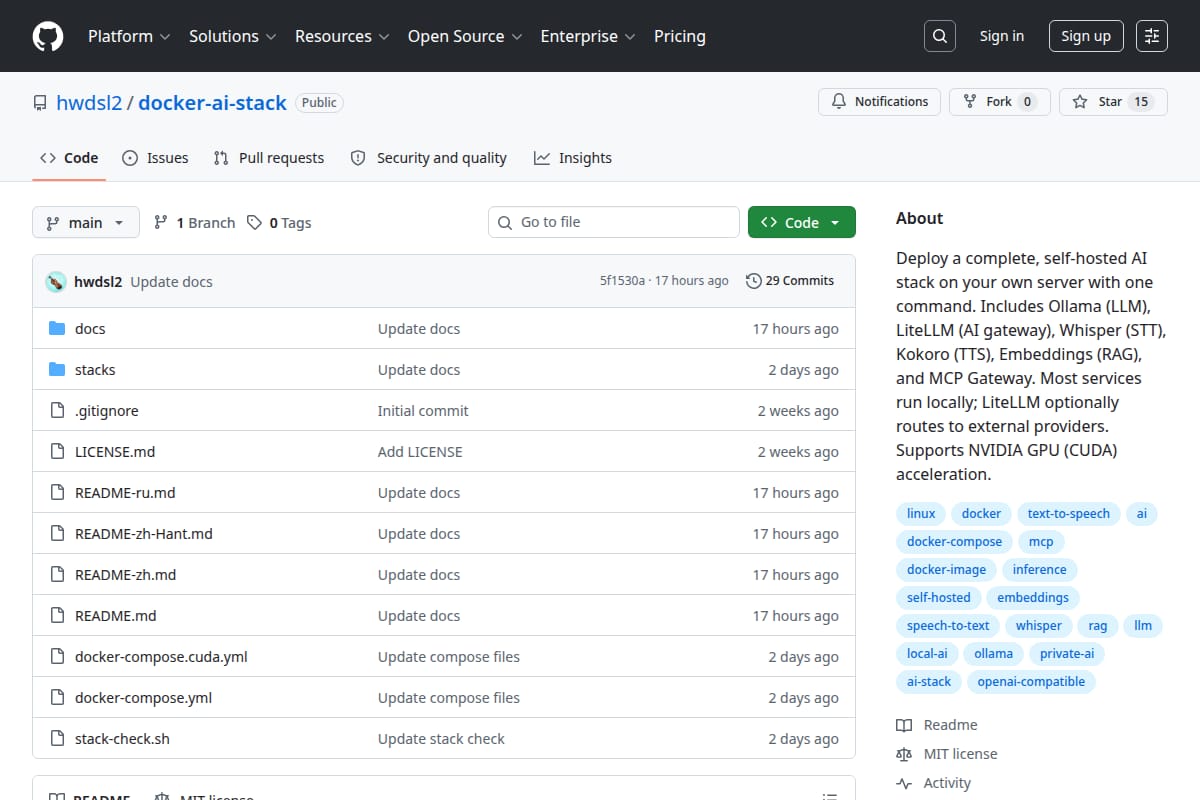Open README-ru.md file name
The image size is (1200, 800).
(x=125, y=493)
